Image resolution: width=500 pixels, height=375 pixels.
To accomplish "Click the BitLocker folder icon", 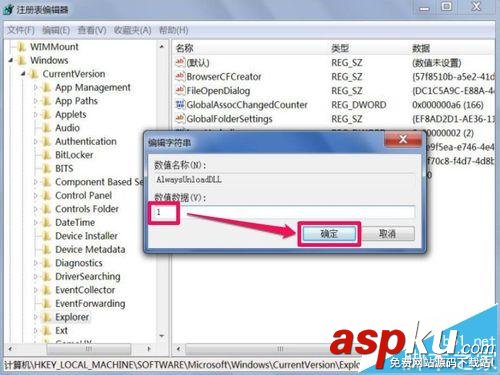I will (47, 155).
